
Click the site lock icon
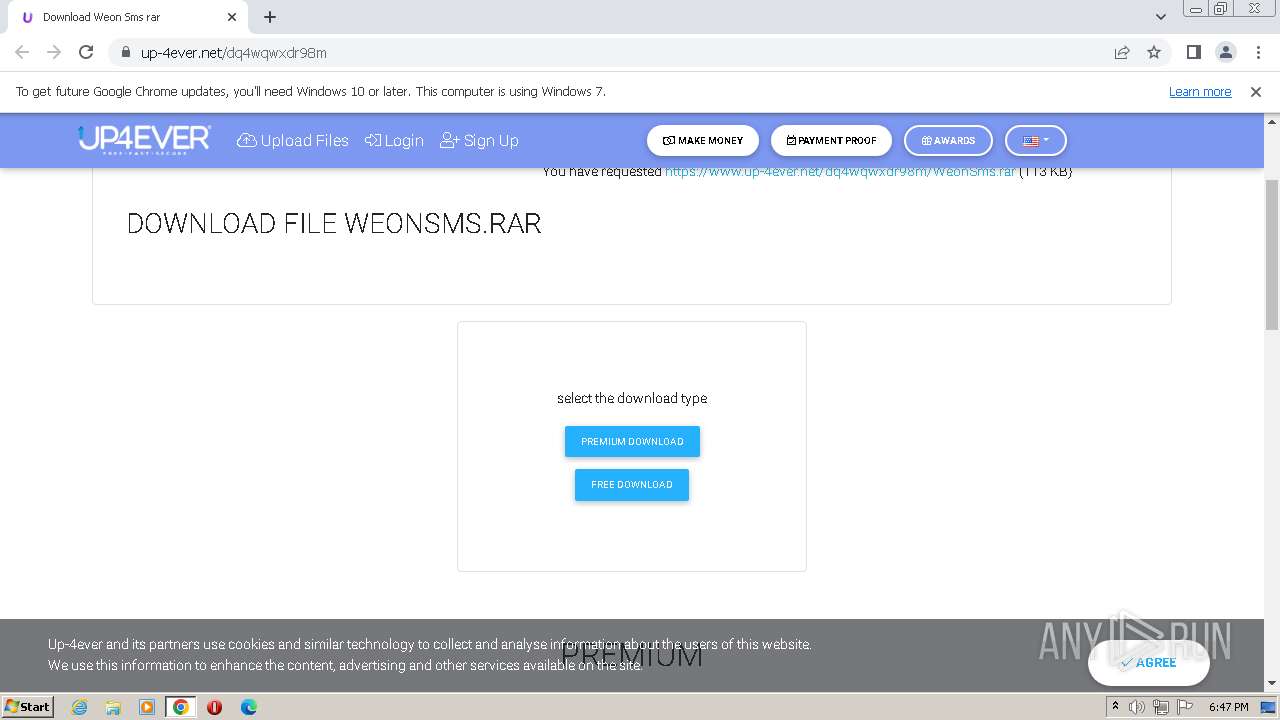coord(125,52)
